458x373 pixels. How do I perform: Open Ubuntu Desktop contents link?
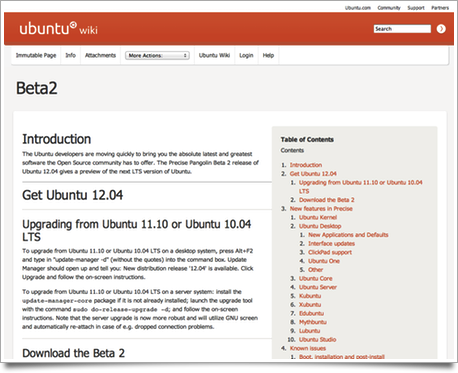pyautogui.click(x=320, y=226)
